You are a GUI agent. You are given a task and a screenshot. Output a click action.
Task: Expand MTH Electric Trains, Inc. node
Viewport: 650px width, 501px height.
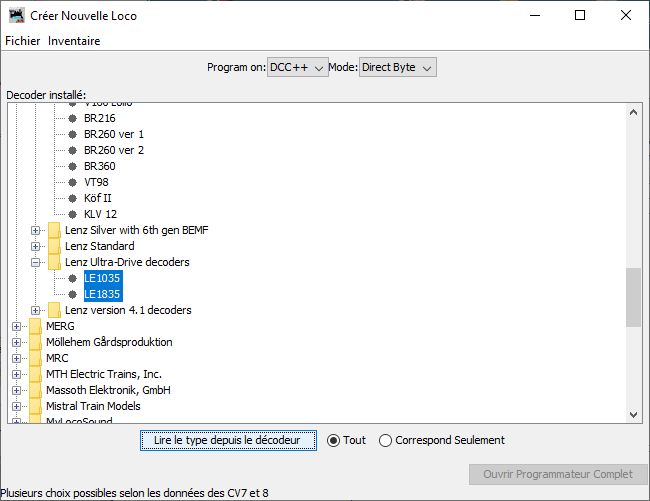(17, 374)
